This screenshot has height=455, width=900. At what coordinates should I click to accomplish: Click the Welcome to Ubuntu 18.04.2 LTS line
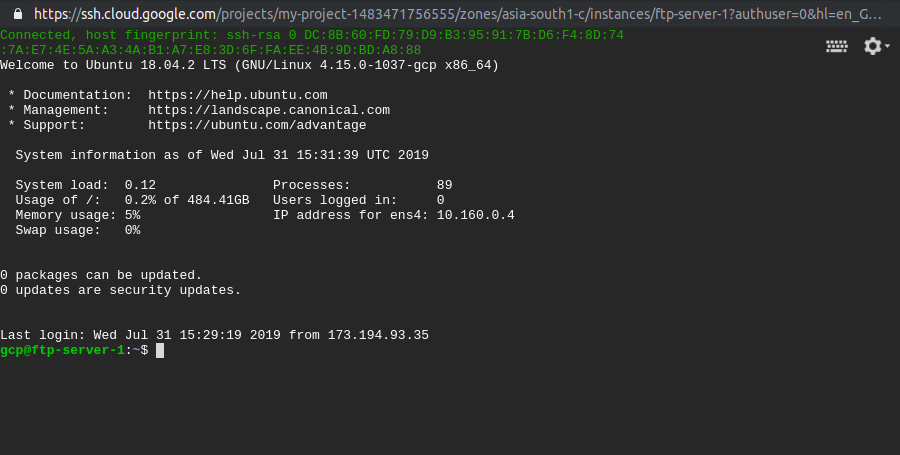(x=250, y=65)
